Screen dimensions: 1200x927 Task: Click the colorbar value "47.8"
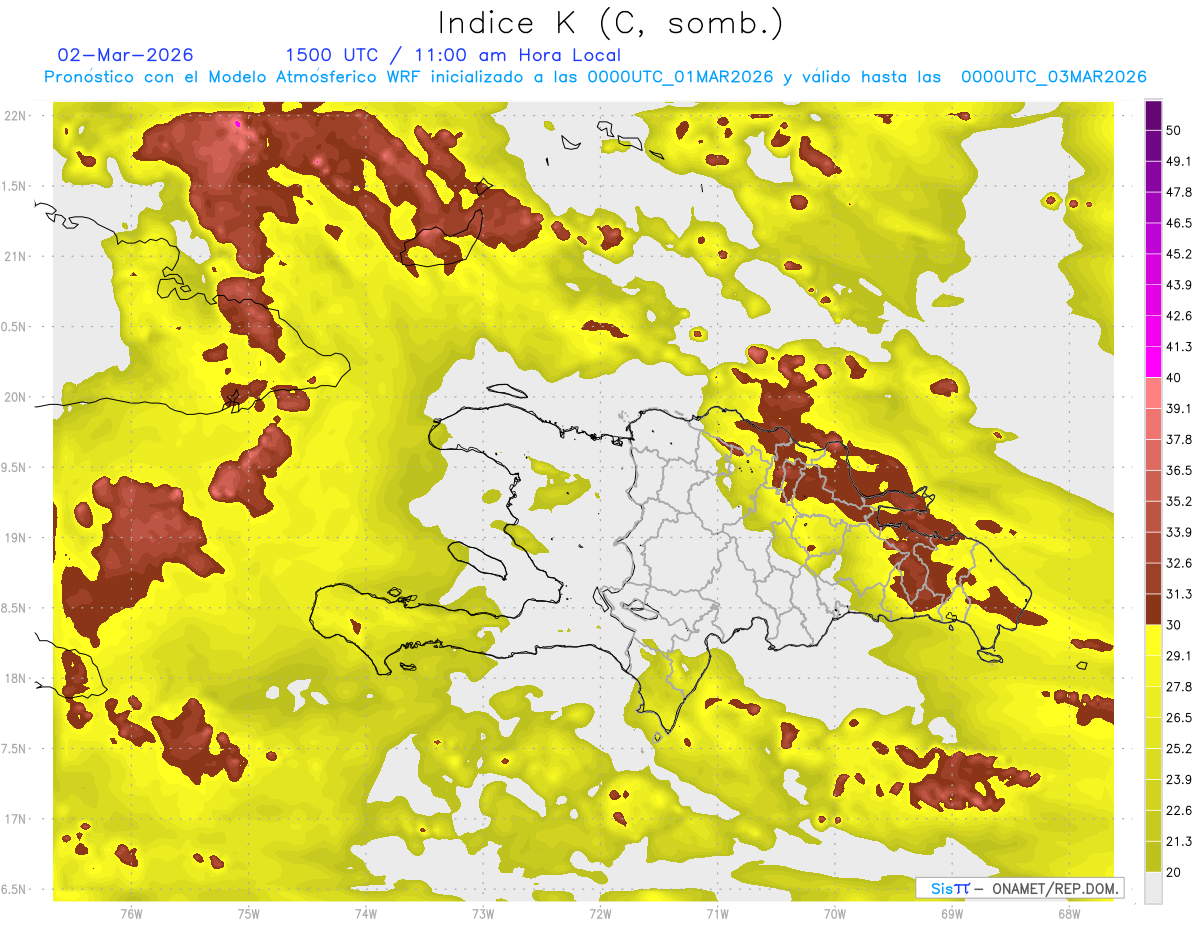(1179, 192)
